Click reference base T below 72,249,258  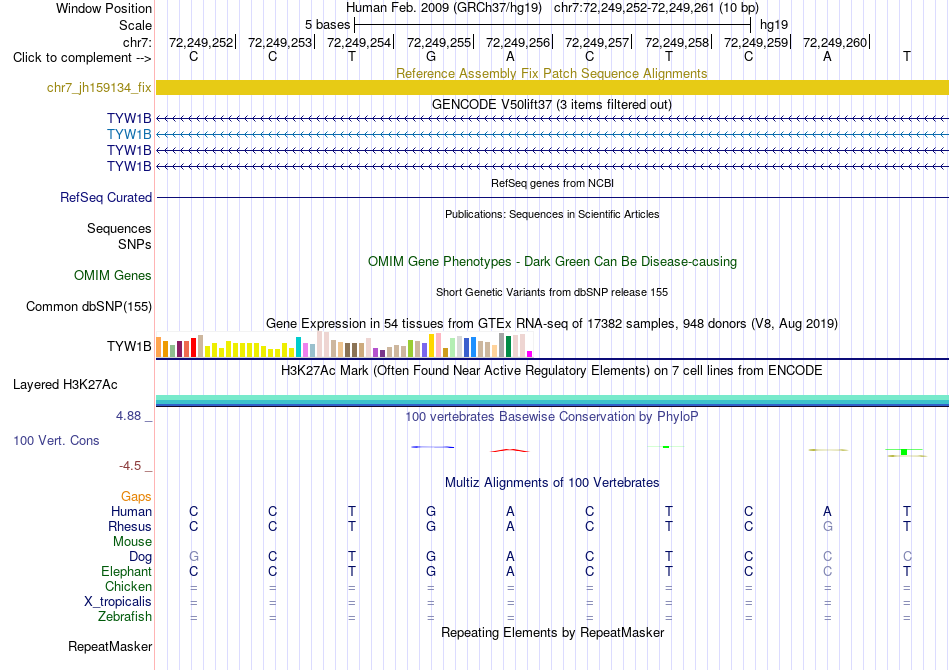669,57
